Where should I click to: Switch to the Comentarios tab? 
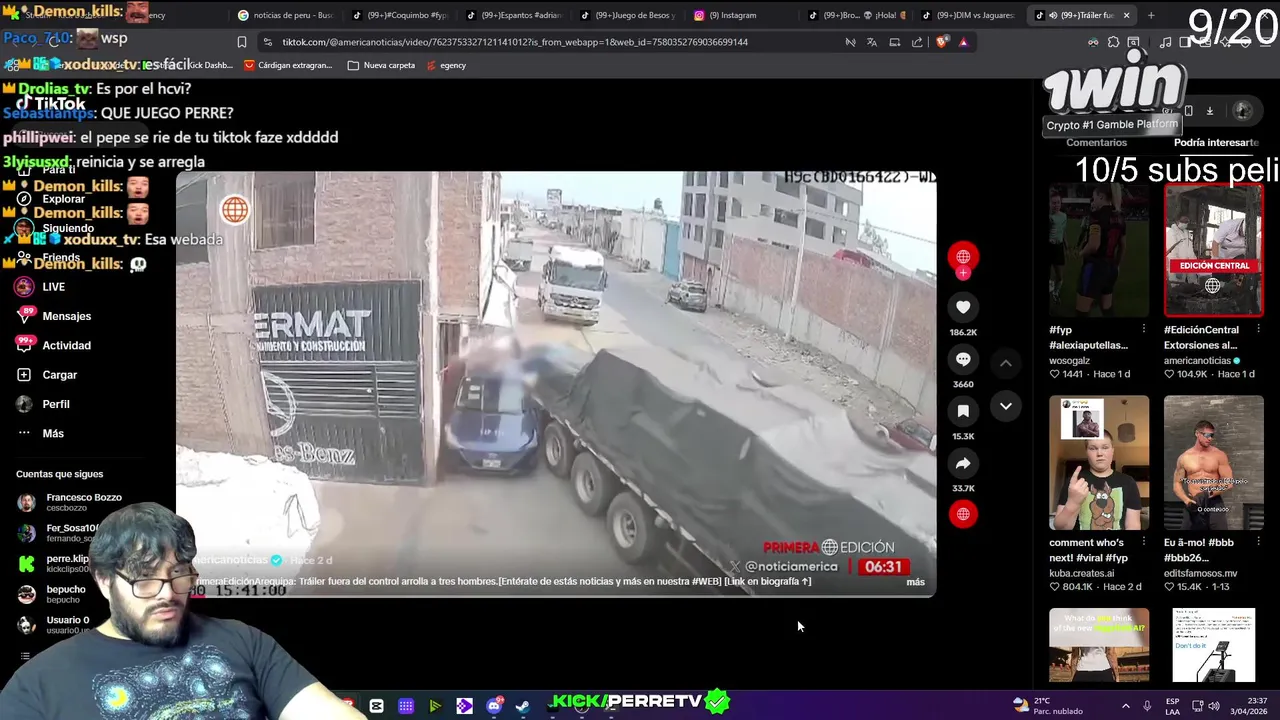coord(1096,143)
